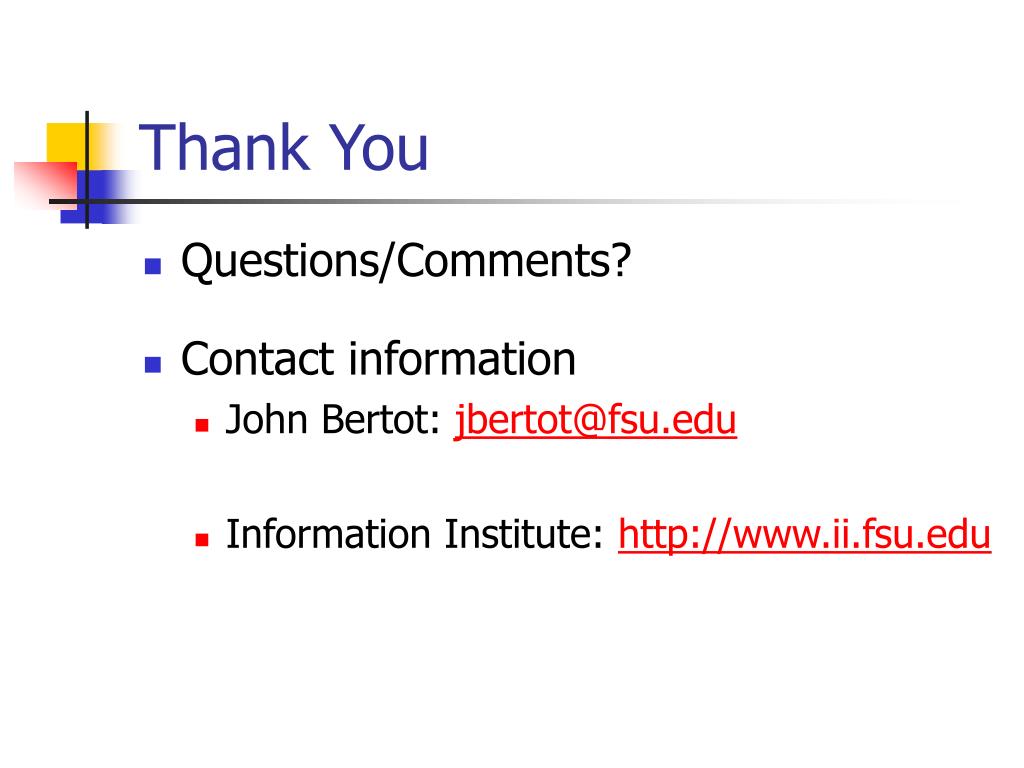Open the jbertot@fsu.edu email link

pos(595,420)
